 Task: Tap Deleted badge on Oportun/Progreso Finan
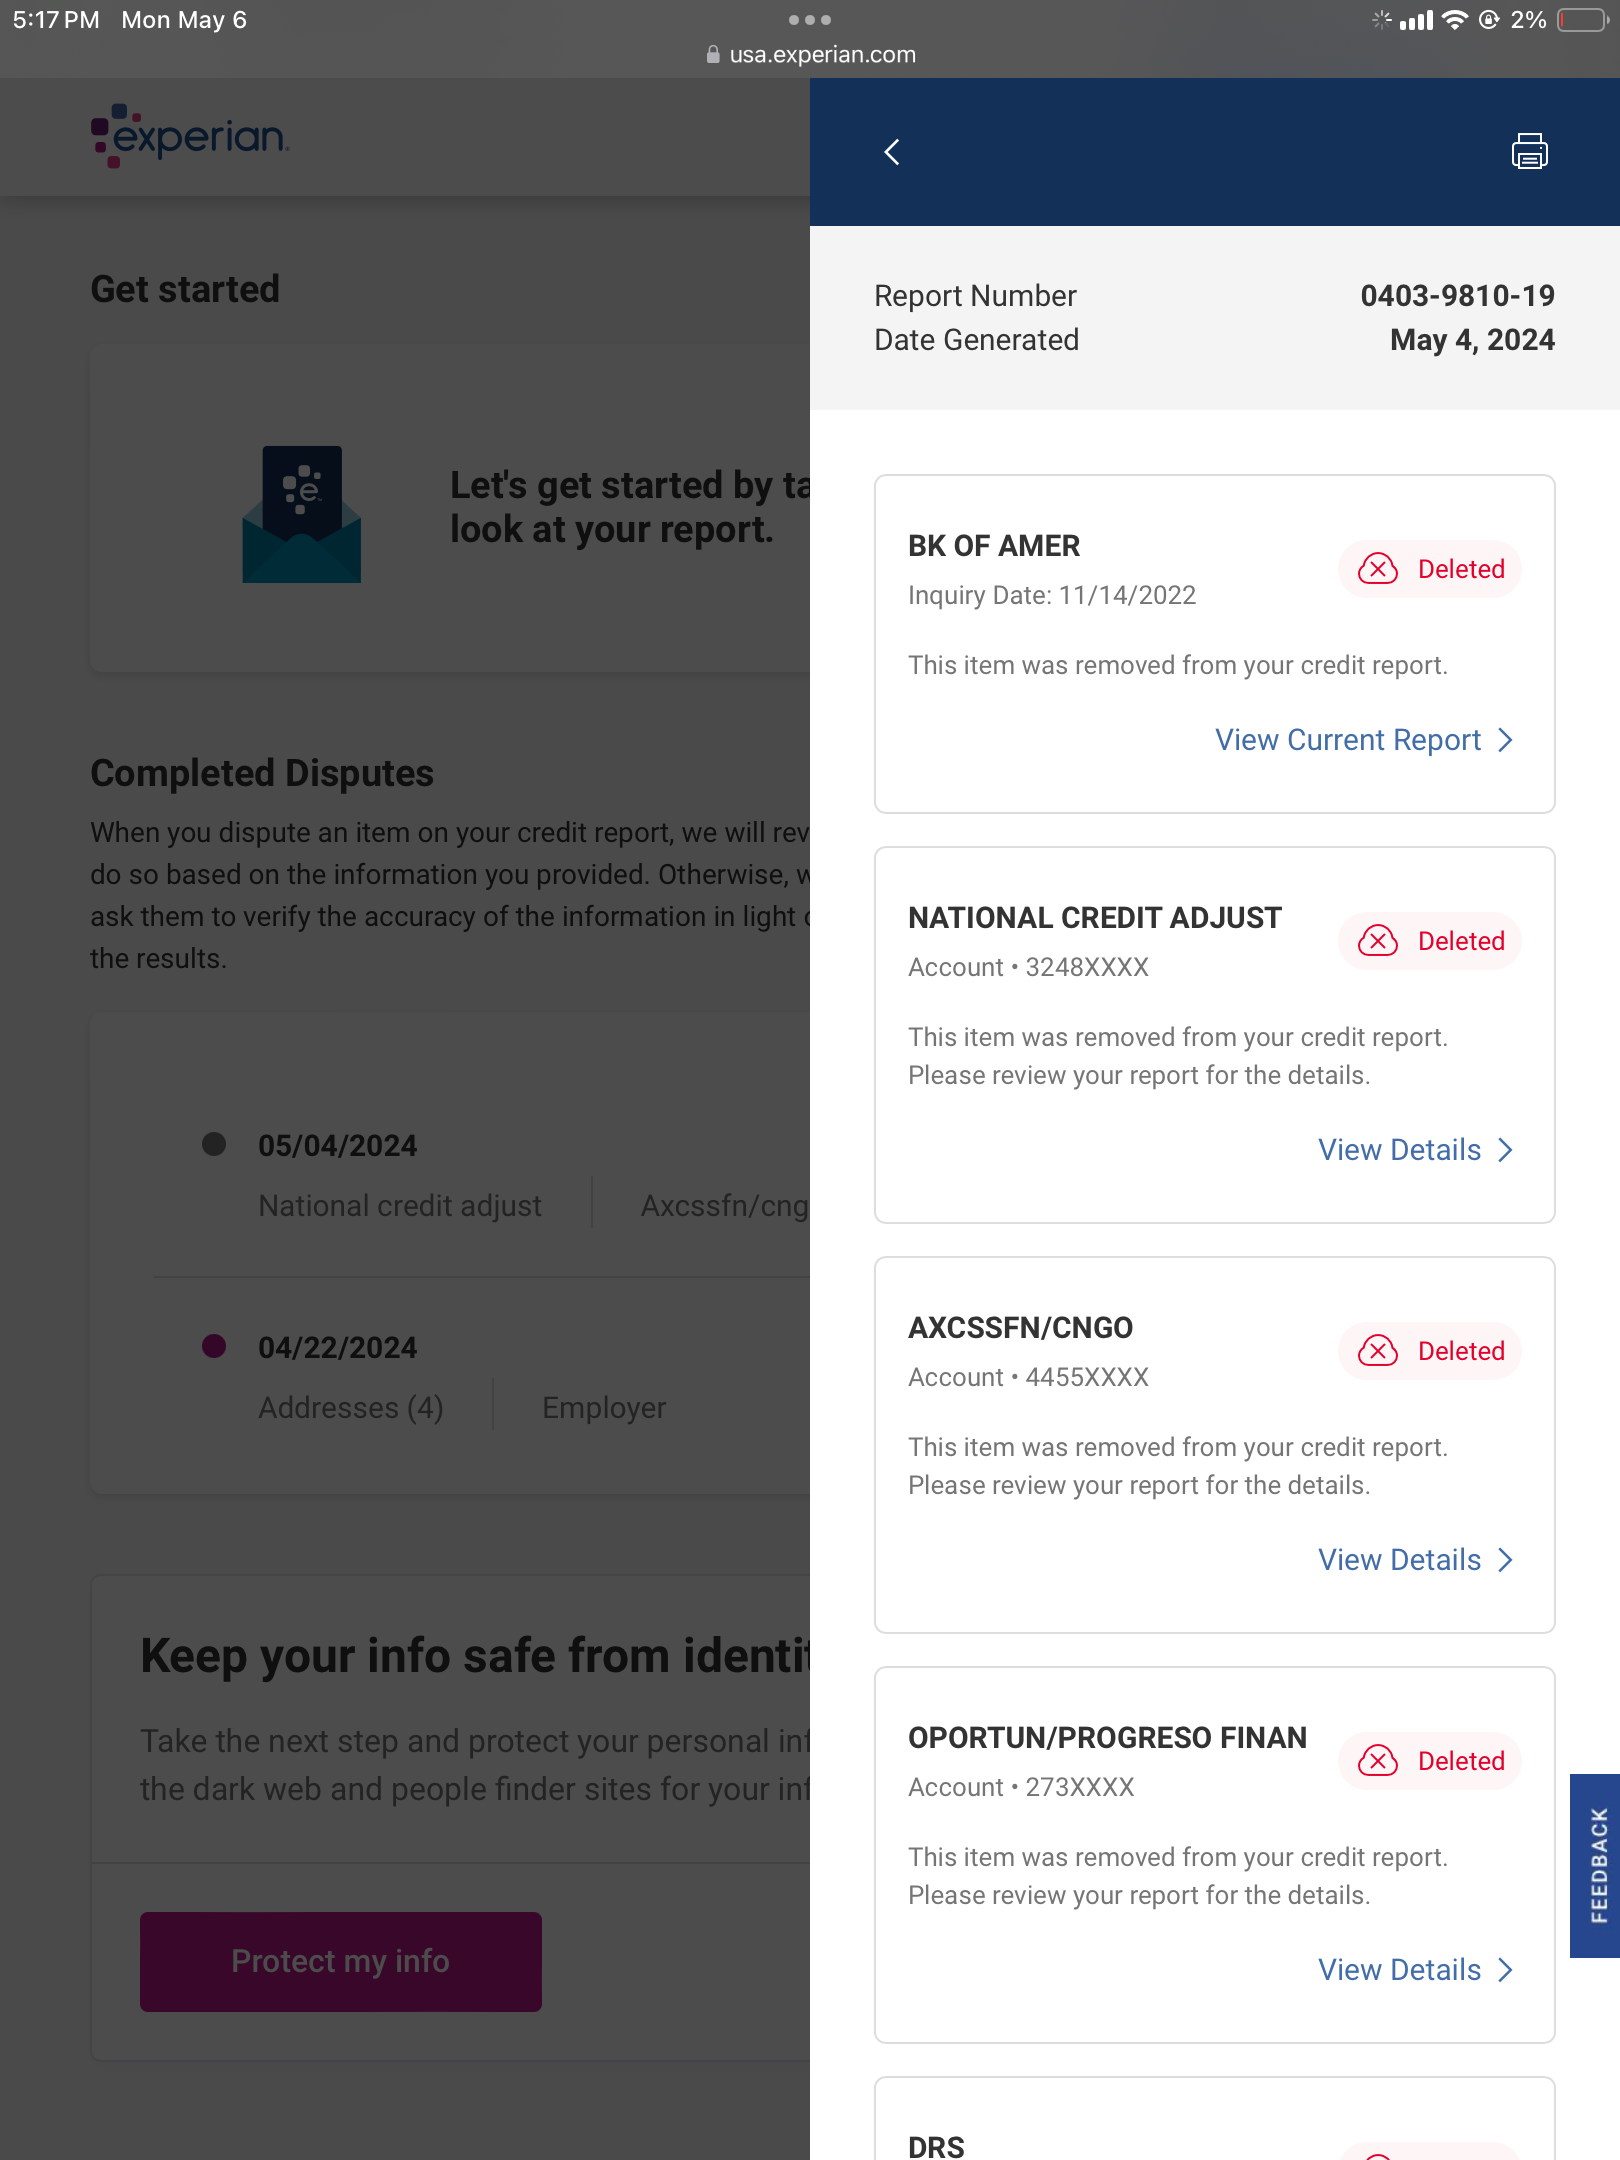click(x=1430, y=1761)
